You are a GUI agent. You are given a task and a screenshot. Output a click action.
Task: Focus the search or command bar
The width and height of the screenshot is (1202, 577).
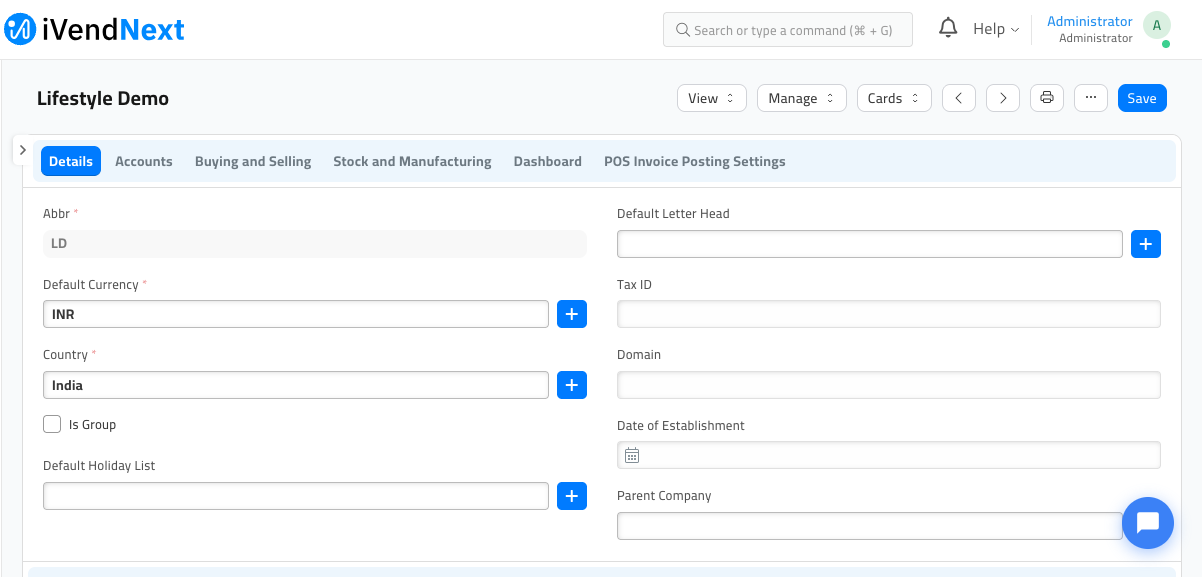click(788, 30)
